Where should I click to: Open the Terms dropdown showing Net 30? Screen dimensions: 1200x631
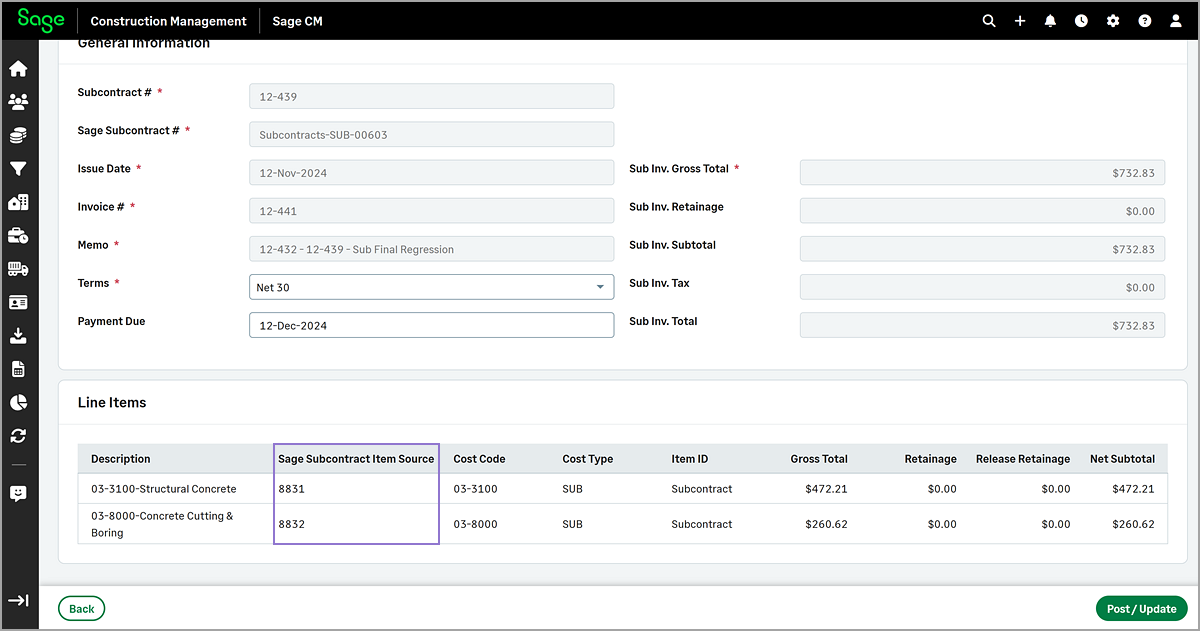431,287
